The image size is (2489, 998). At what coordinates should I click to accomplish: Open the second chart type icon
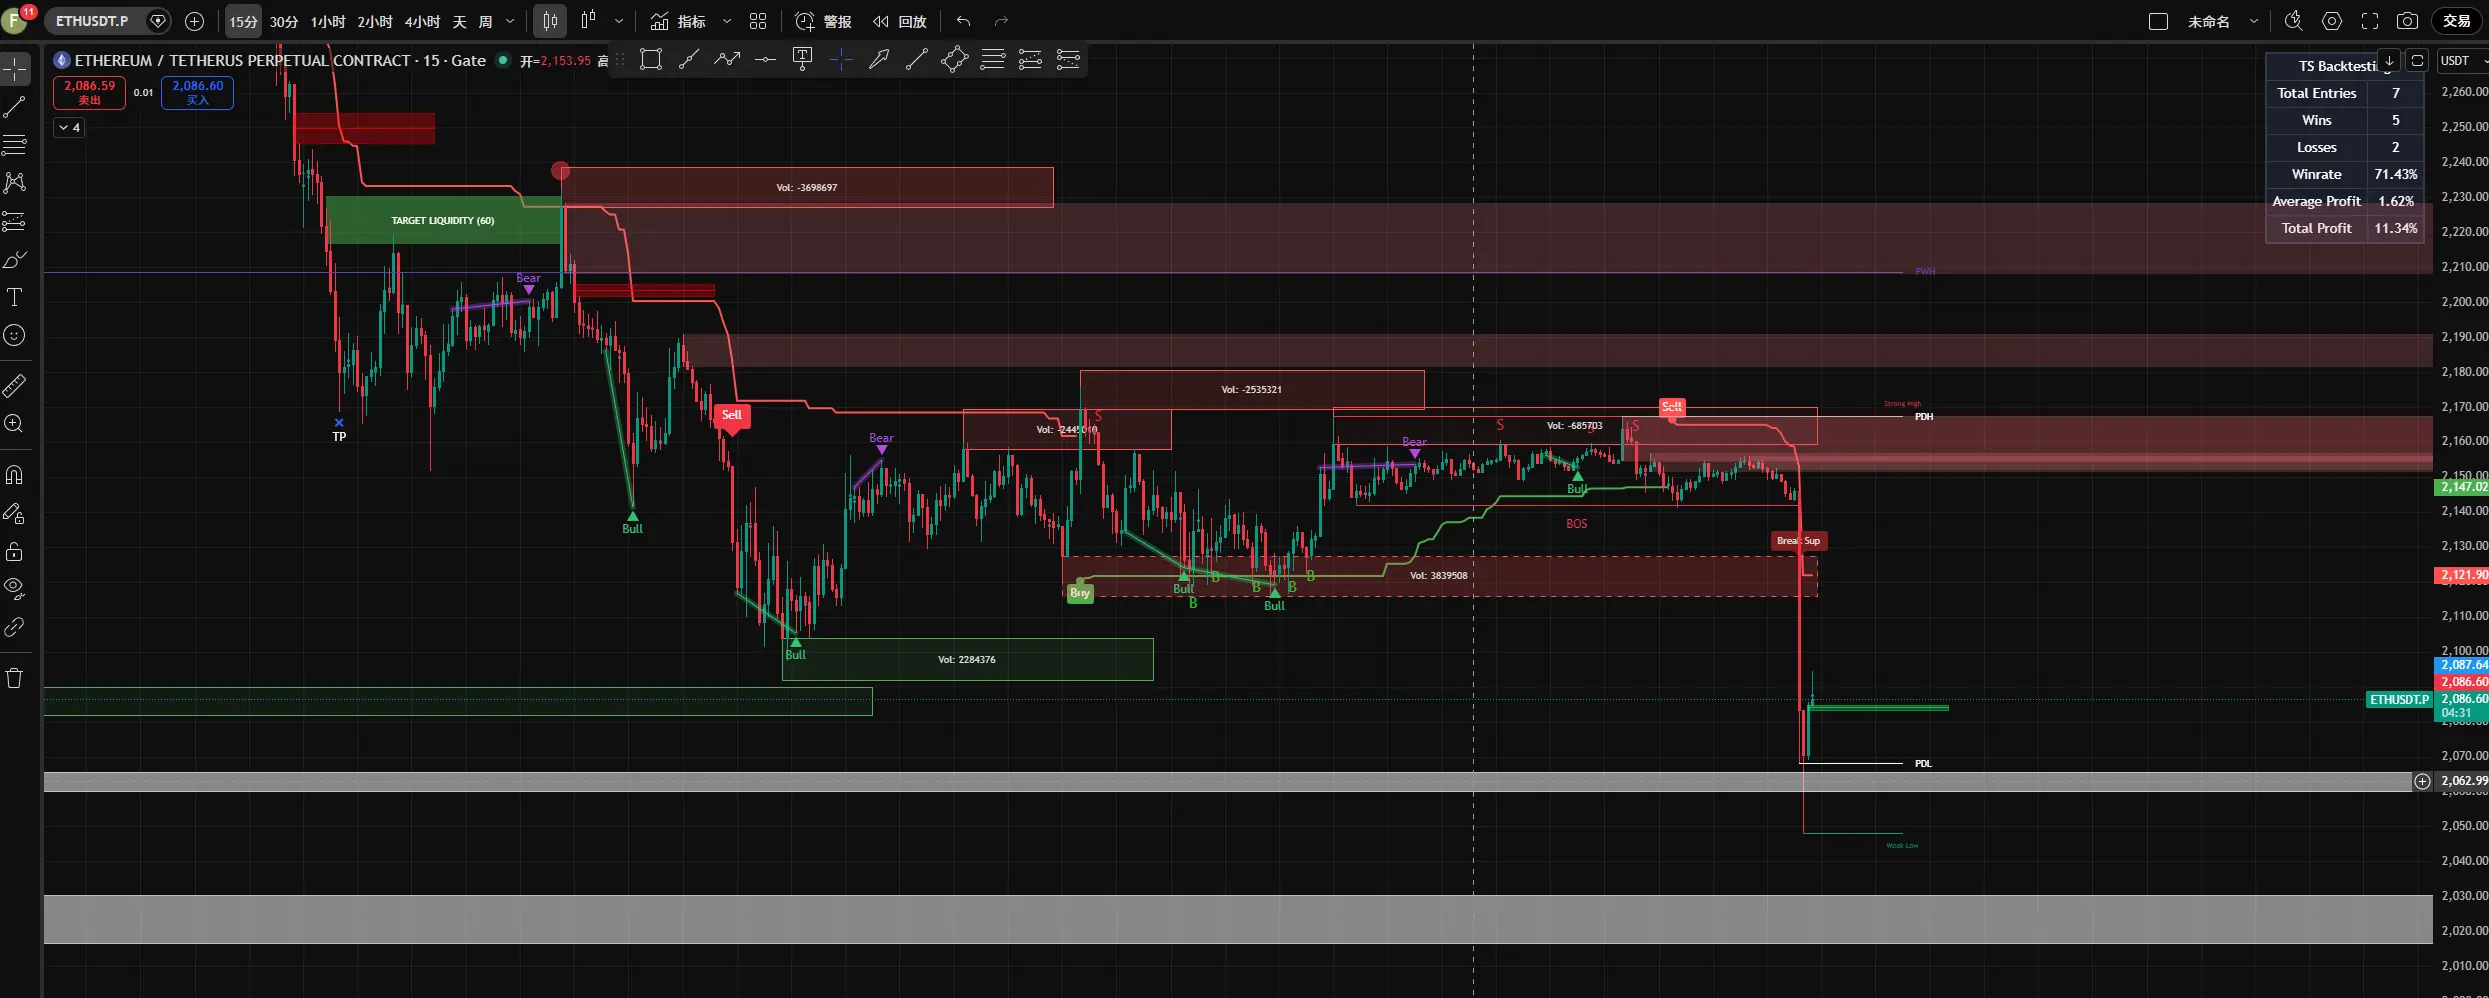click(589, 21)
